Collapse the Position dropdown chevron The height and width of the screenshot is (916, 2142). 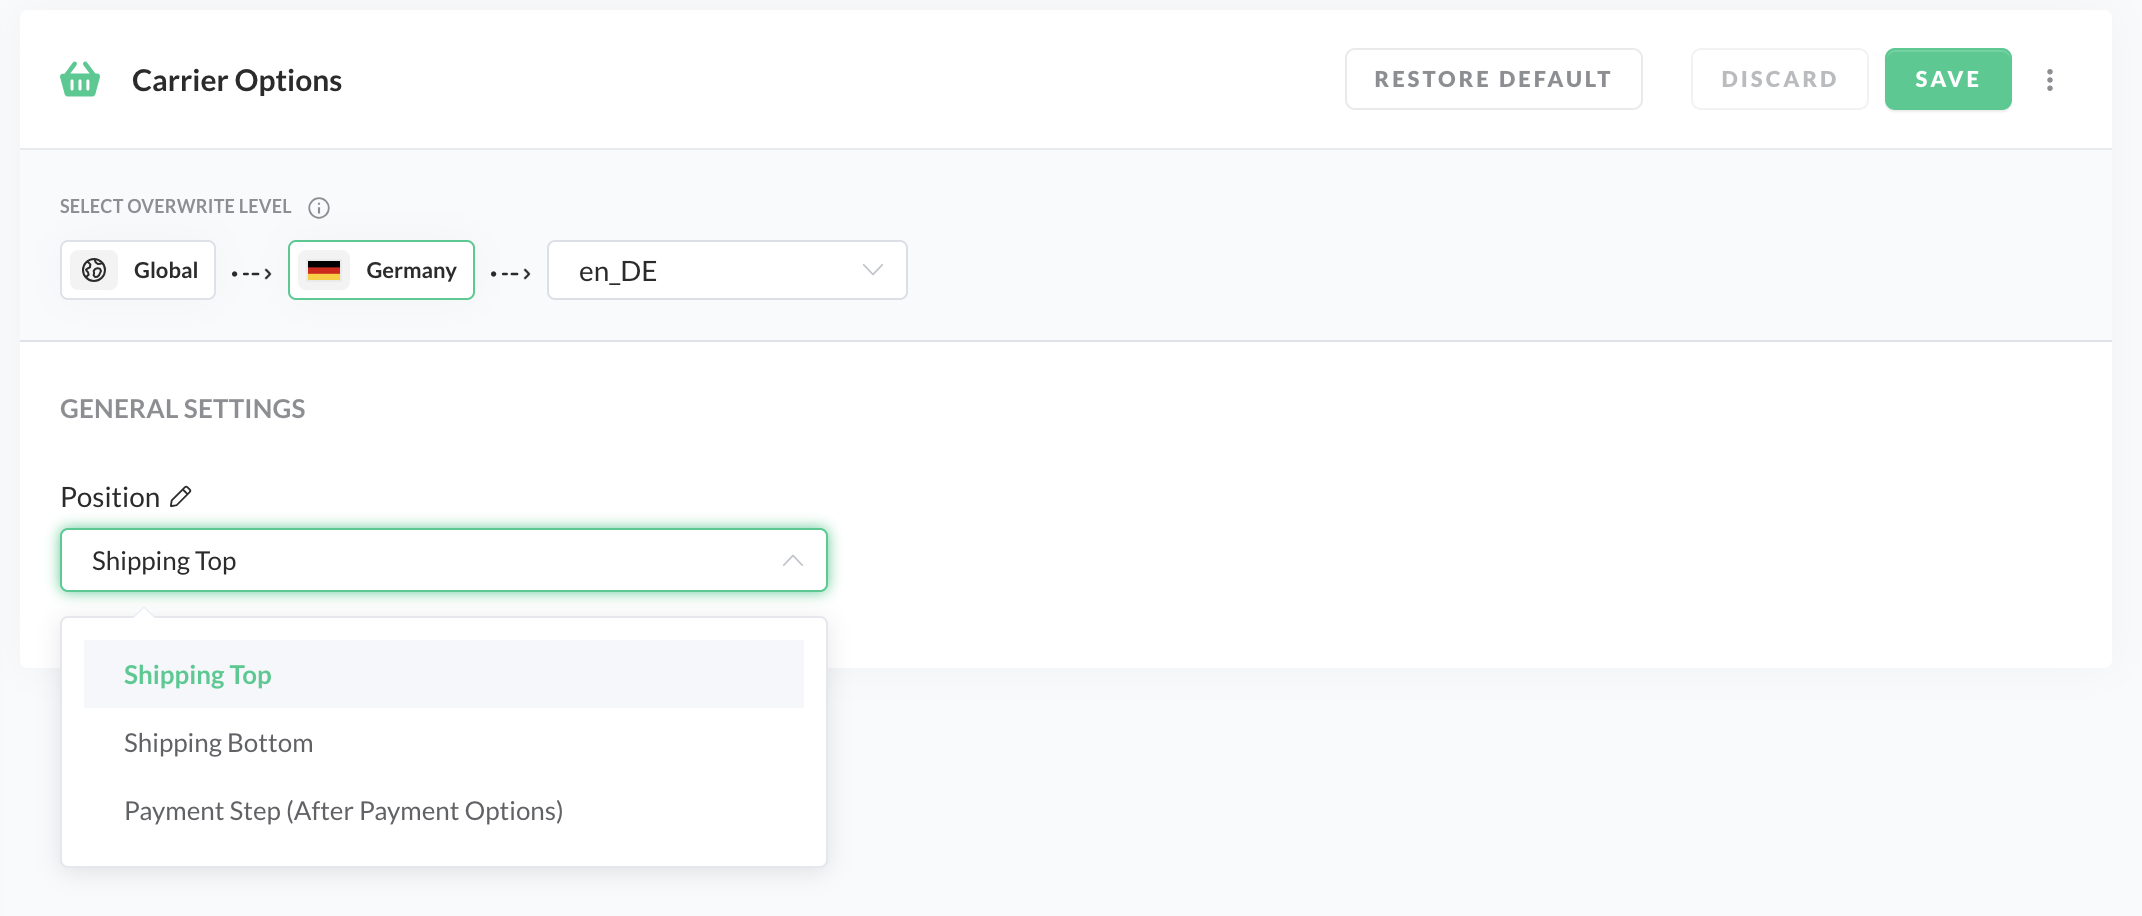[792, 561]
